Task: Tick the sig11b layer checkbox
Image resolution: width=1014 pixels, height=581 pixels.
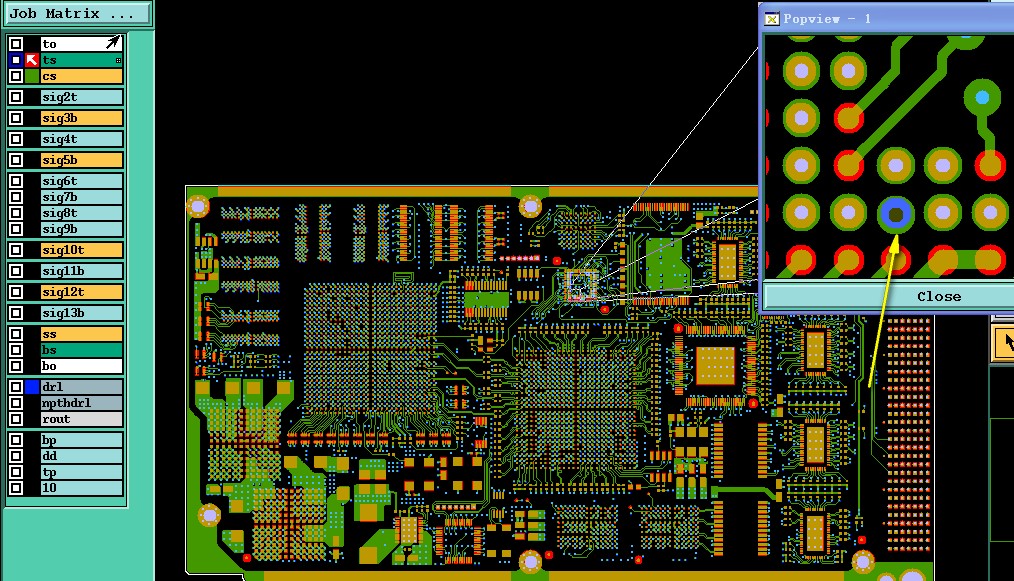Action: click(16, 271)
